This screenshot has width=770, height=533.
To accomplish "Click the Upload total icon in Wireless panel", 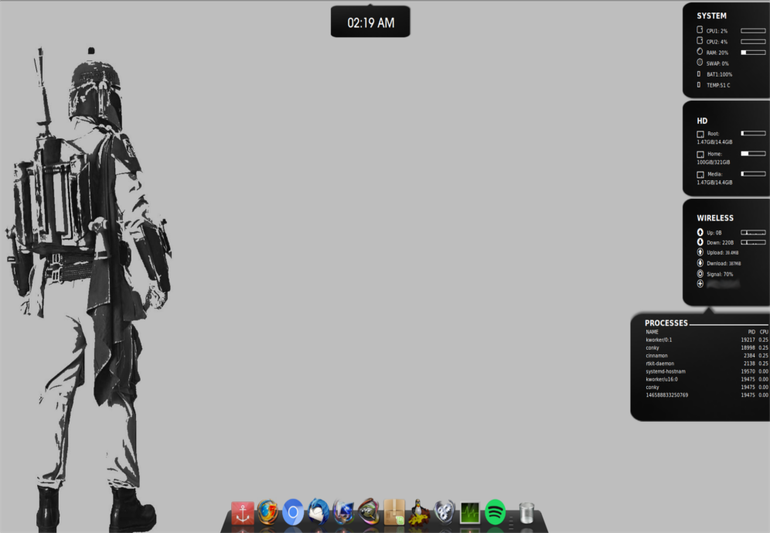I will point(700,252).
